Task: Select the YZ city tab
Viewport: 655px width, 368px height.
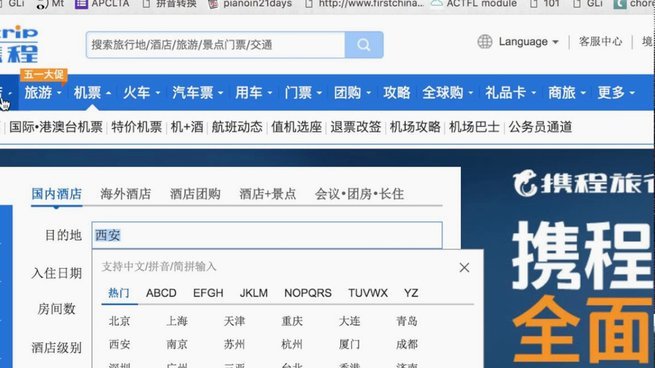Action: [411, 293]
